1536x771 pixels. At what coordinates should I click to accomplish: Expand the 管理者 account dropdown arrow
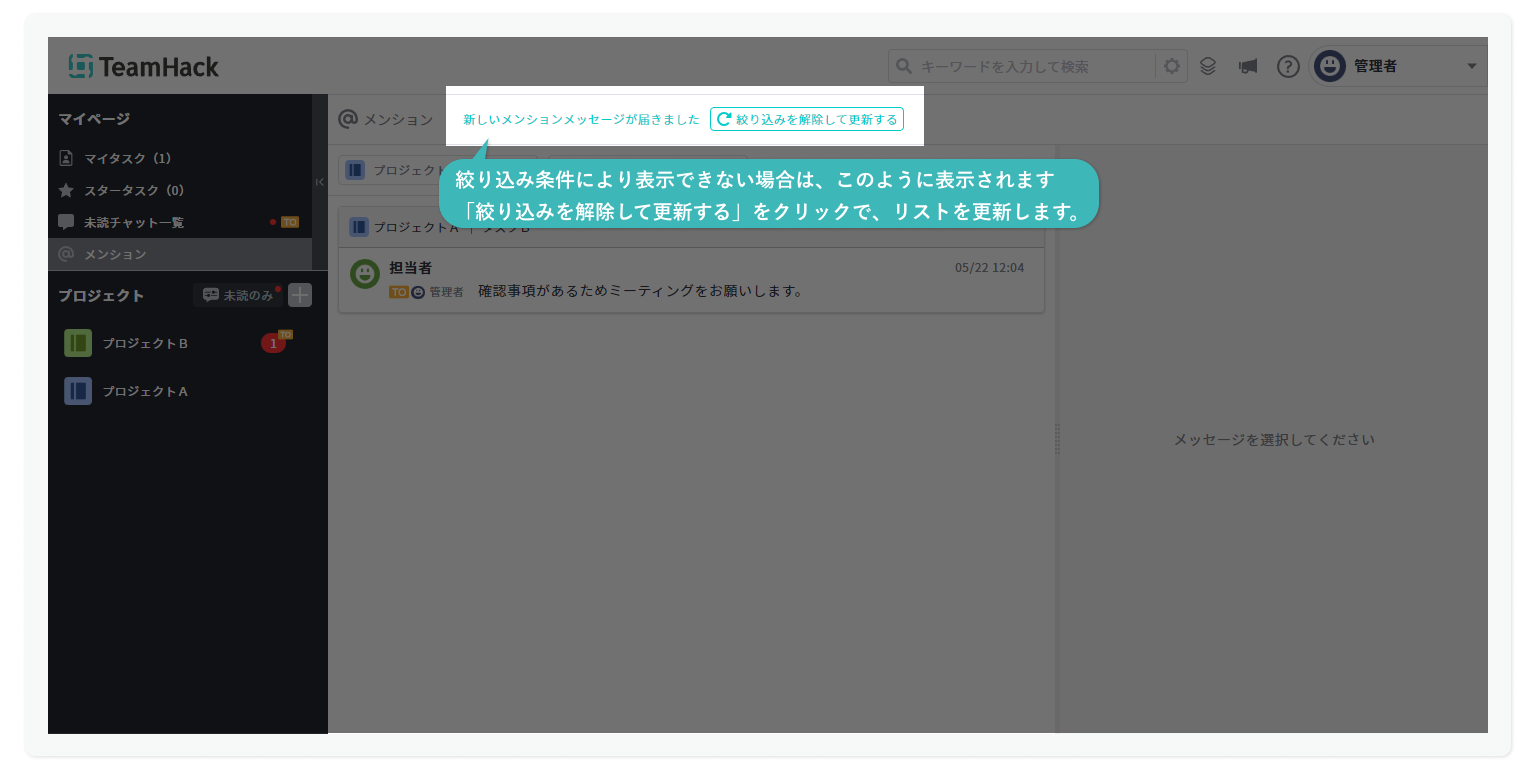coord(1471,67)
